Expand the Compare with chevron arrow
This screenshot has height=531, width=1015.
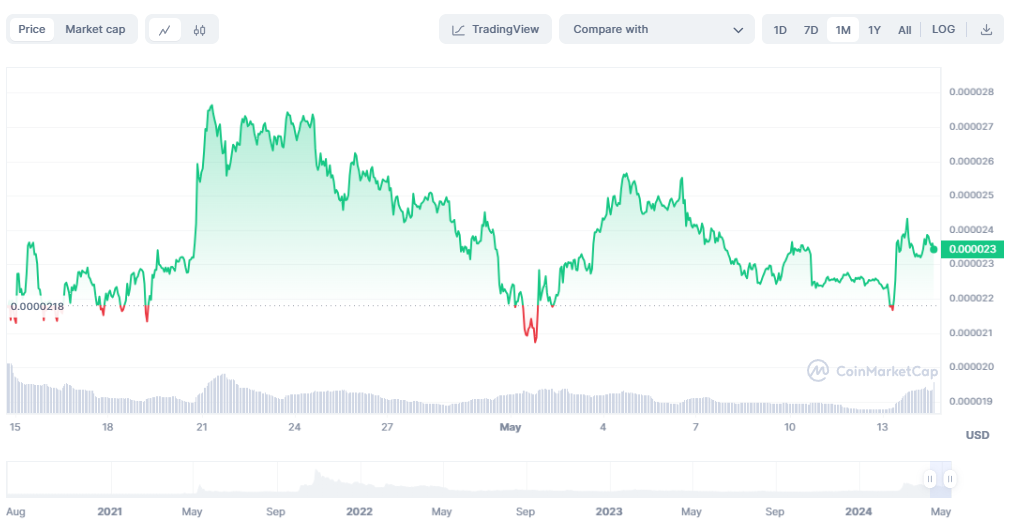pos(739,30)
